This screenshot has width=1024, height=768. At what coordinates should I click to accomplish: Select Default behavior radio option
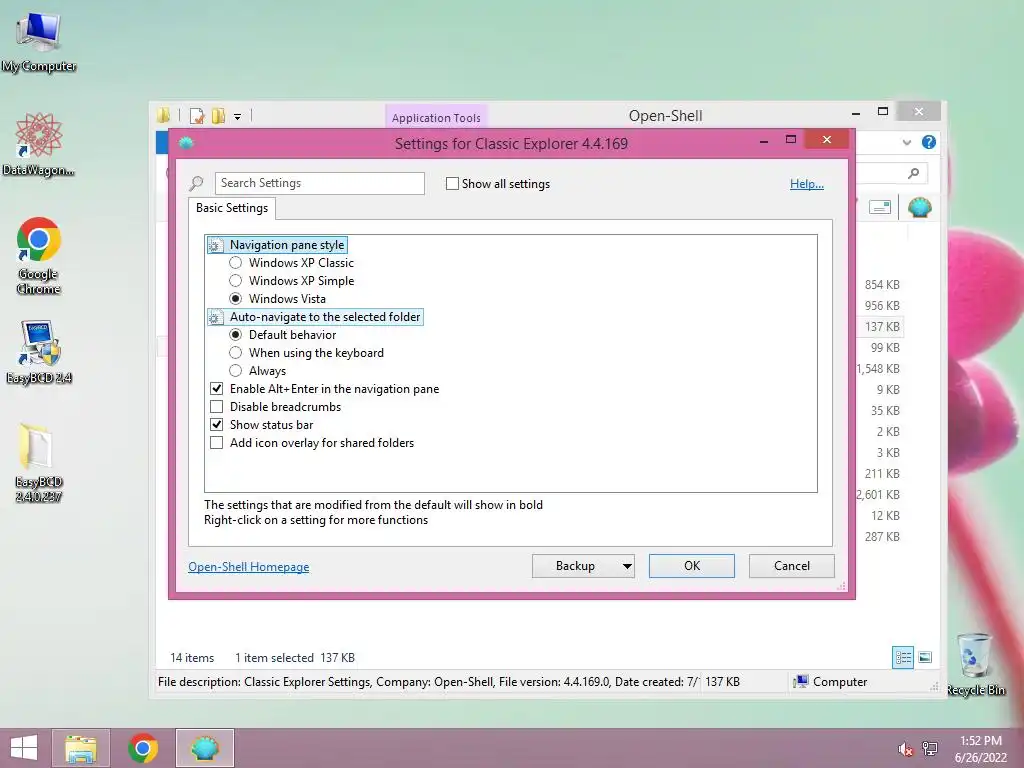(x=236, y=334)
